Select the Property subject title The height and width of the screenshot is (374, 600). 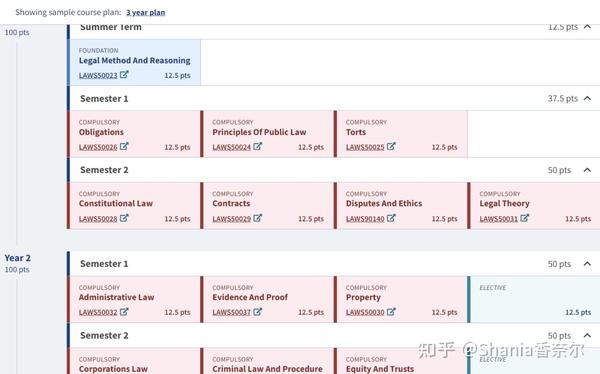pyautogui.click(x=363, y=297)
